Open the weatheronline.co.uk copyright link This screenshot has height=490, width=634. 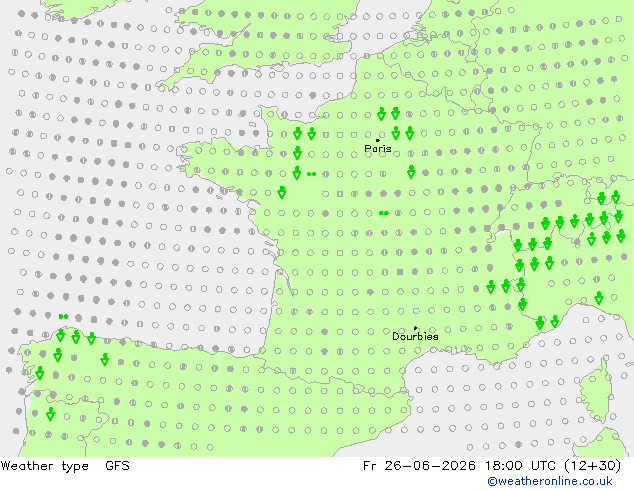coord(550,481)
